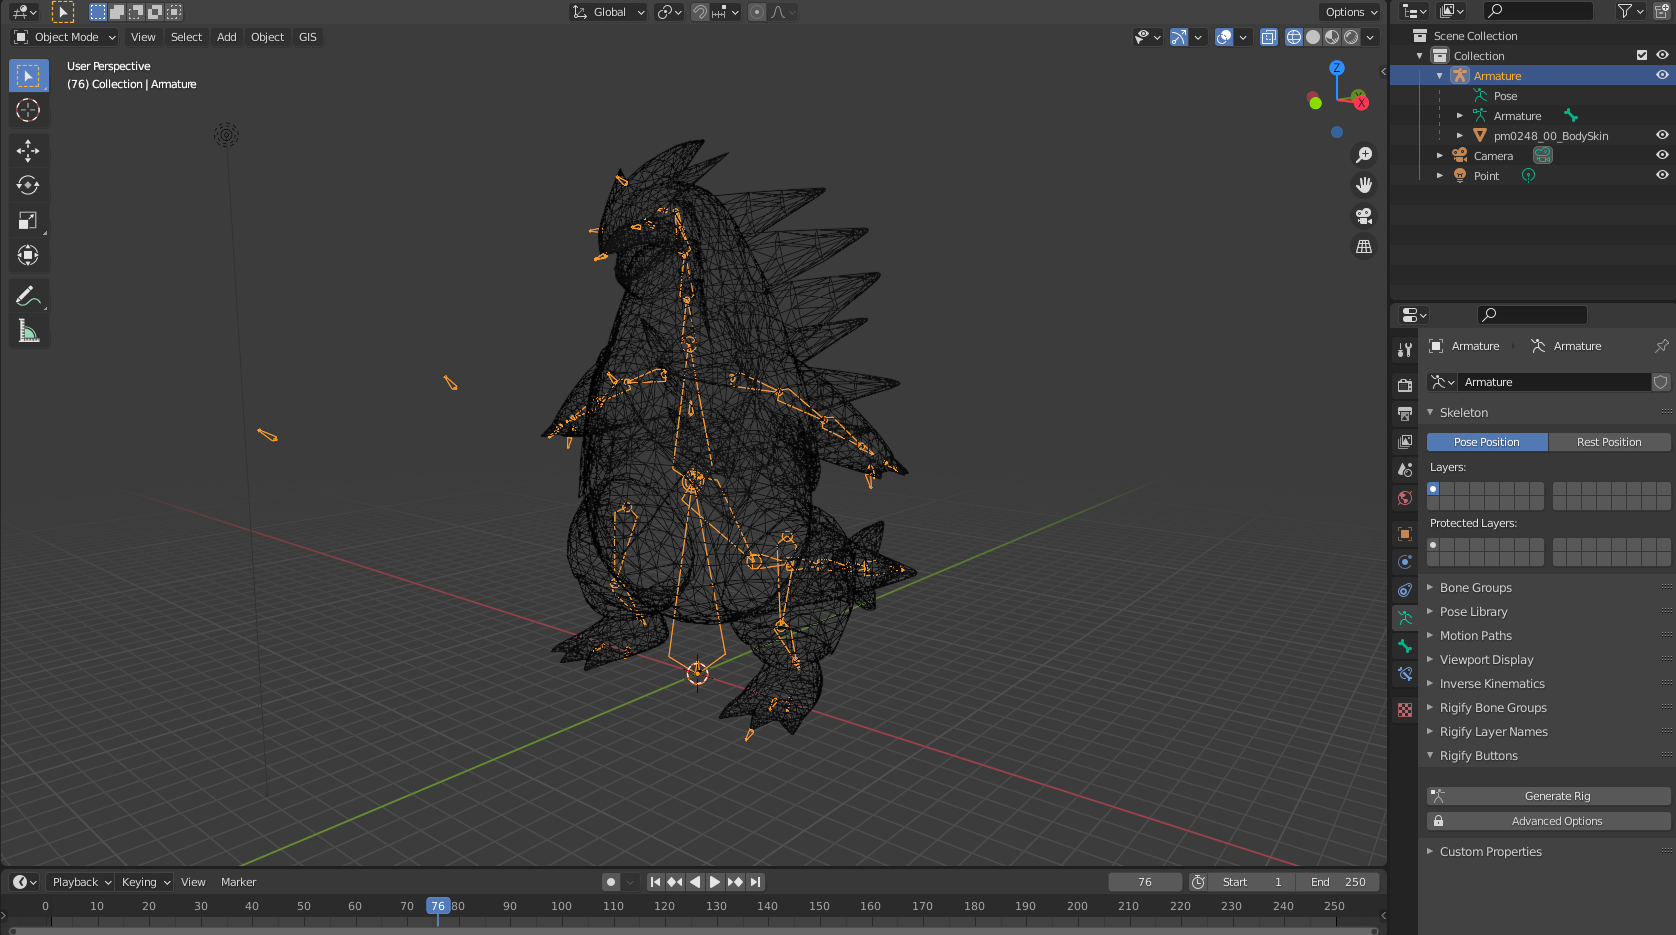Hide the Point light in outliner
Screen dimensions: 1676x935
(x=1662, y=175)
